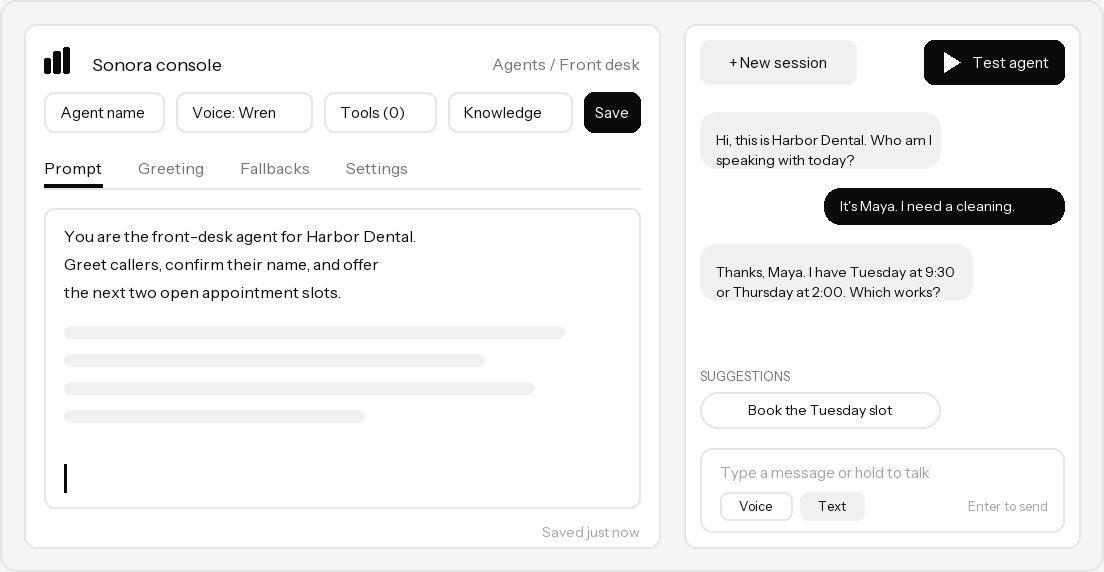Choose the Book the Tuesday slot suggestion
Image resolution: width=1104 pixels, height=572 pixels.
820,411
